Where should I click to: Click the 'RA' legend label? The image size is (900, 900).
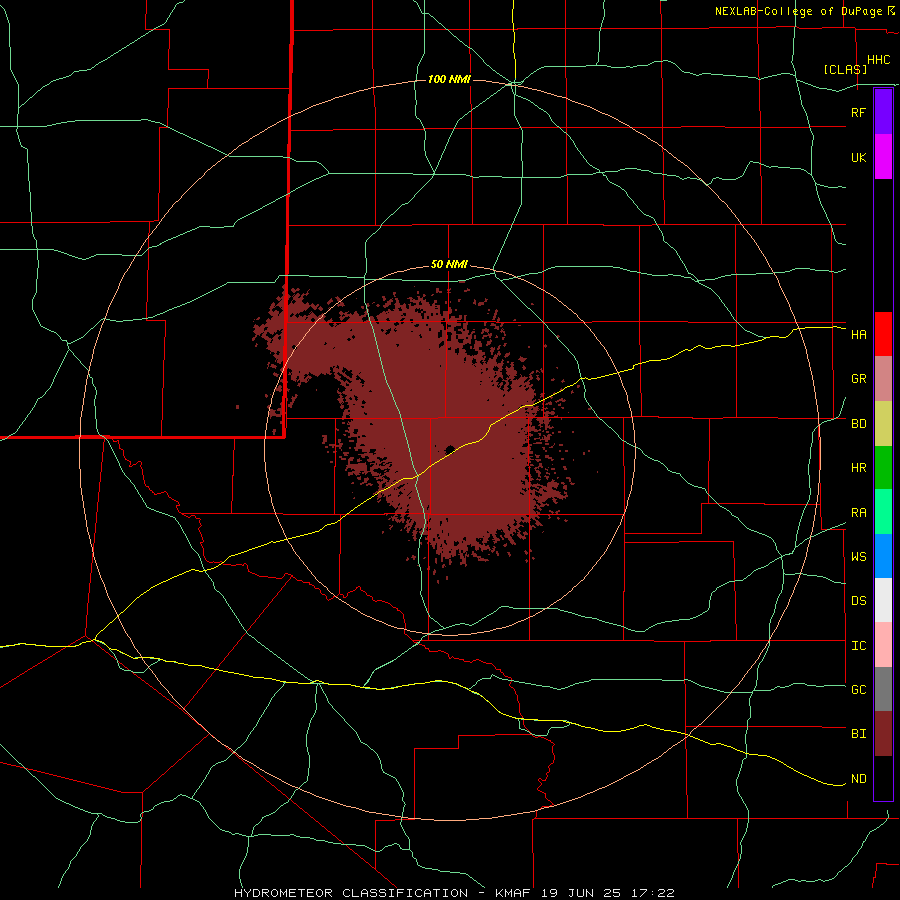pos(858,513)
